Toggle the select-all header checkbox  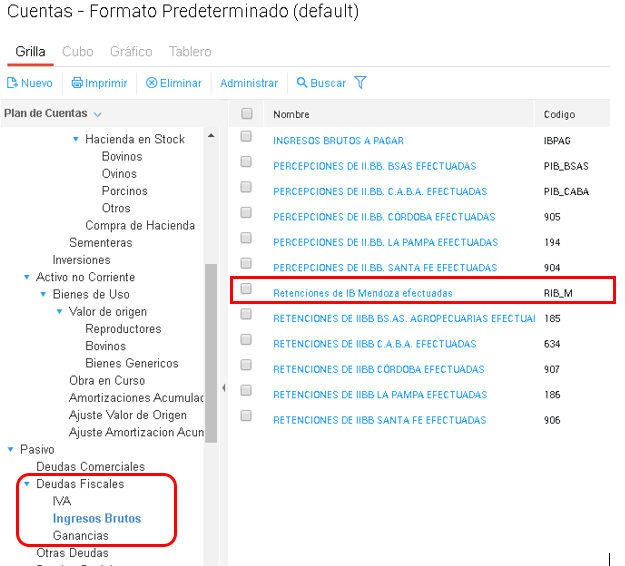click(x=247, y=114)
